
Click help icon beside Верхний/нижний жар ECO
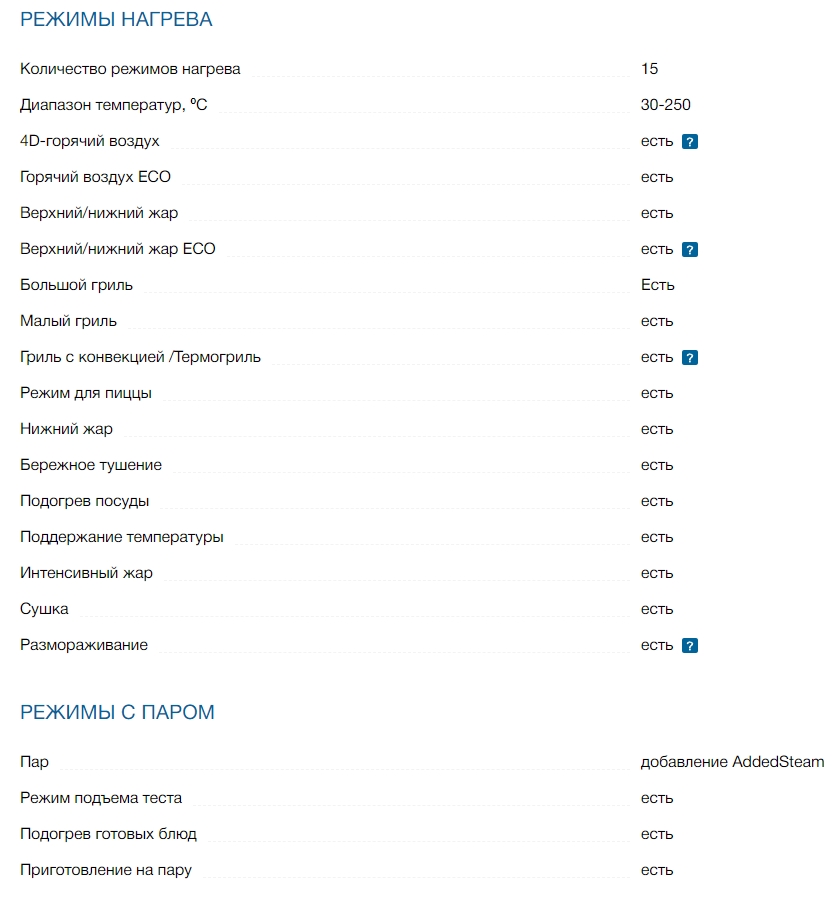pyautogui.click(x=689, y=250)
